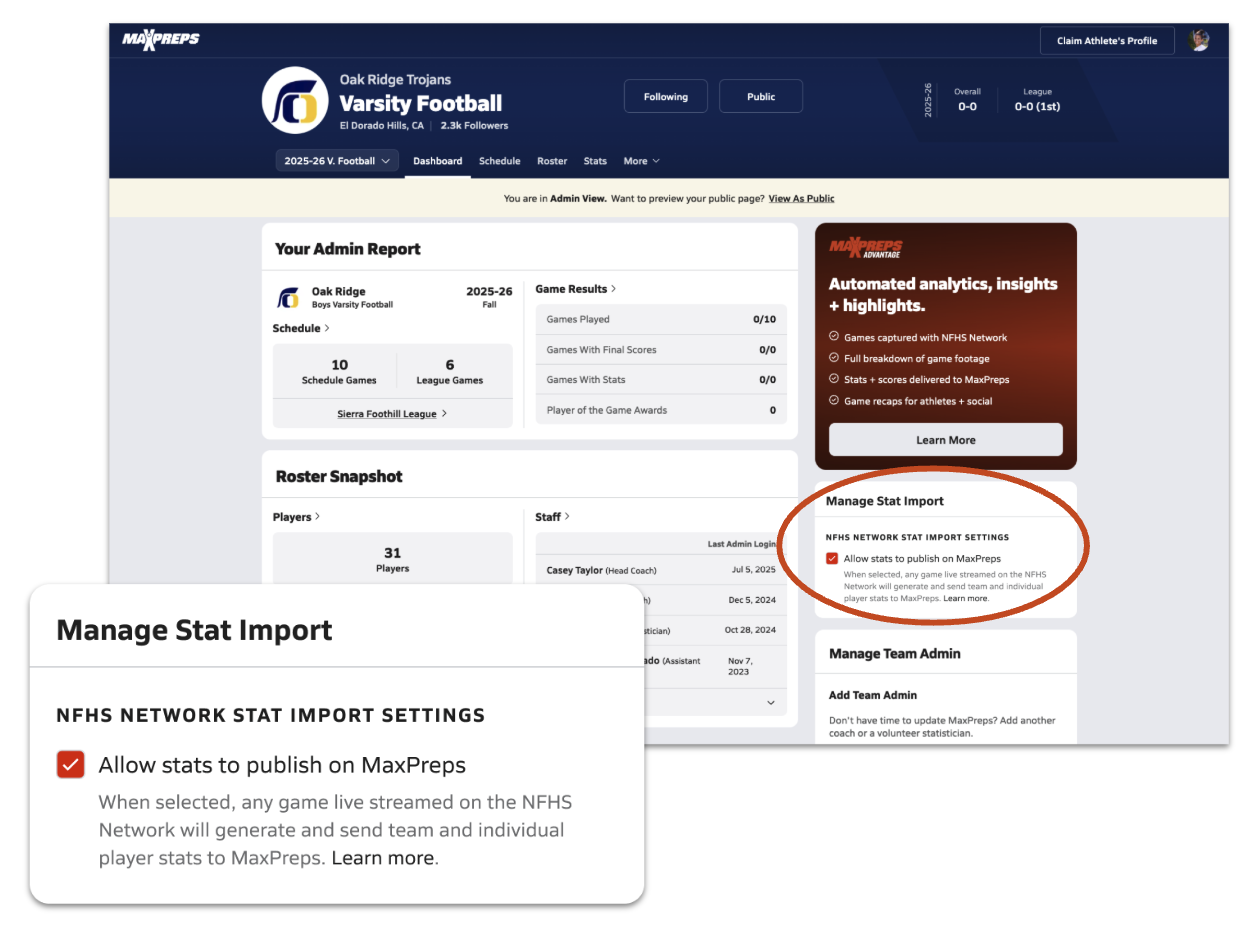1258x938 pixels.
Task: Open the Sierra Foothill League link
Action: (x=391, y=414)
